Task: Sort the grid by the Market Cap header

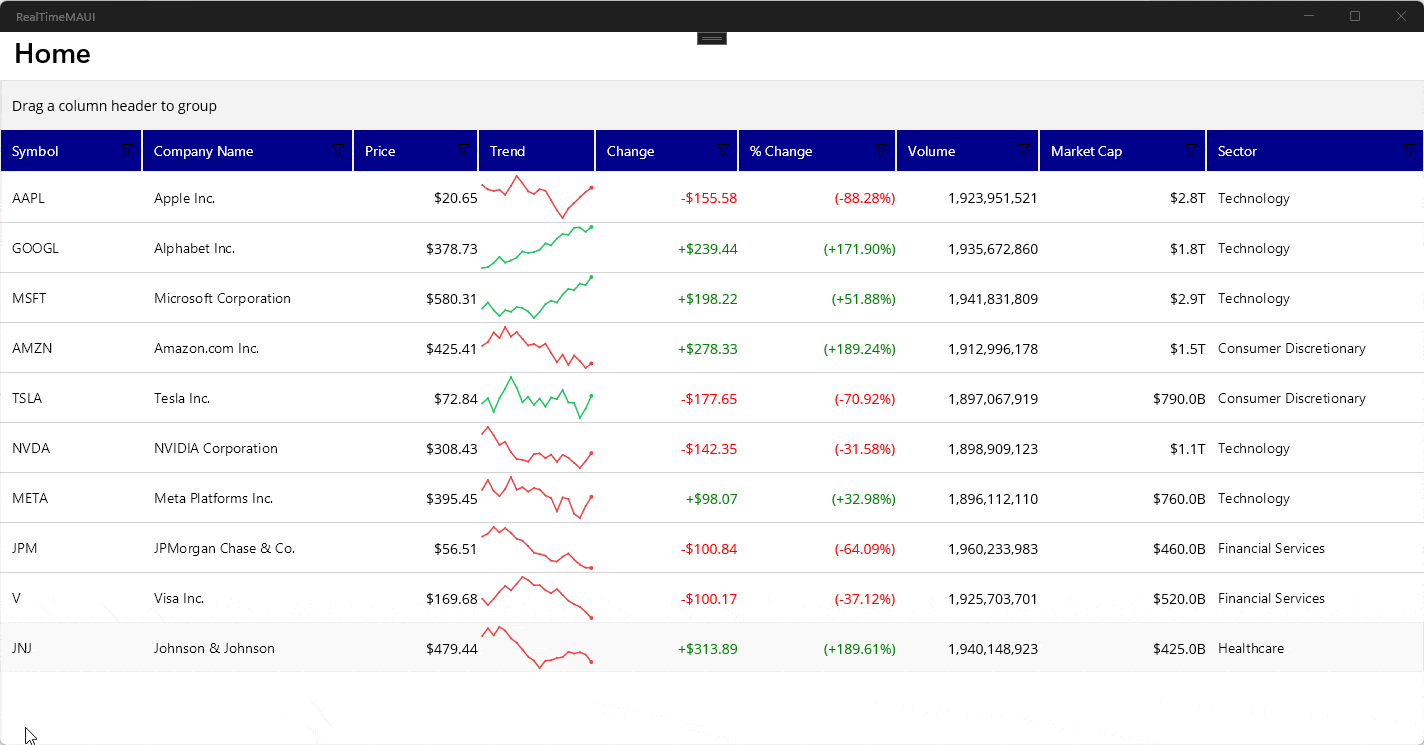Action: click(x=1086, y=150)
